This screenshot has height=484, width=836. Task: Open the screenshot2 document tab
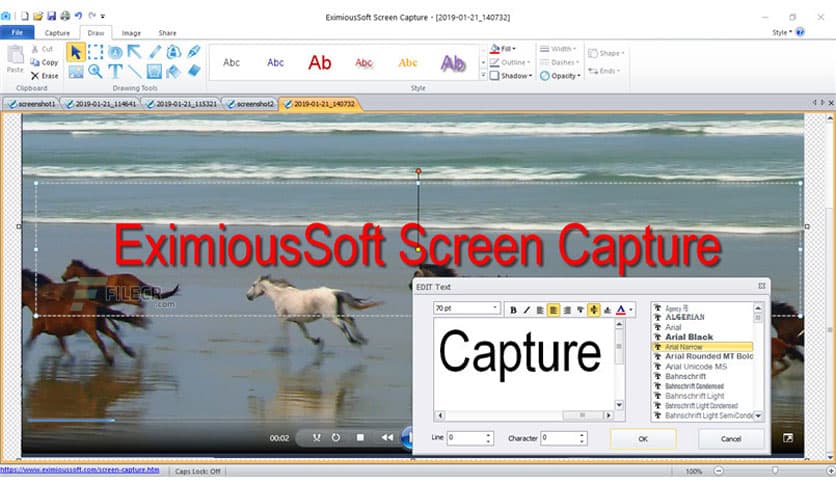(x=251, y=104)
